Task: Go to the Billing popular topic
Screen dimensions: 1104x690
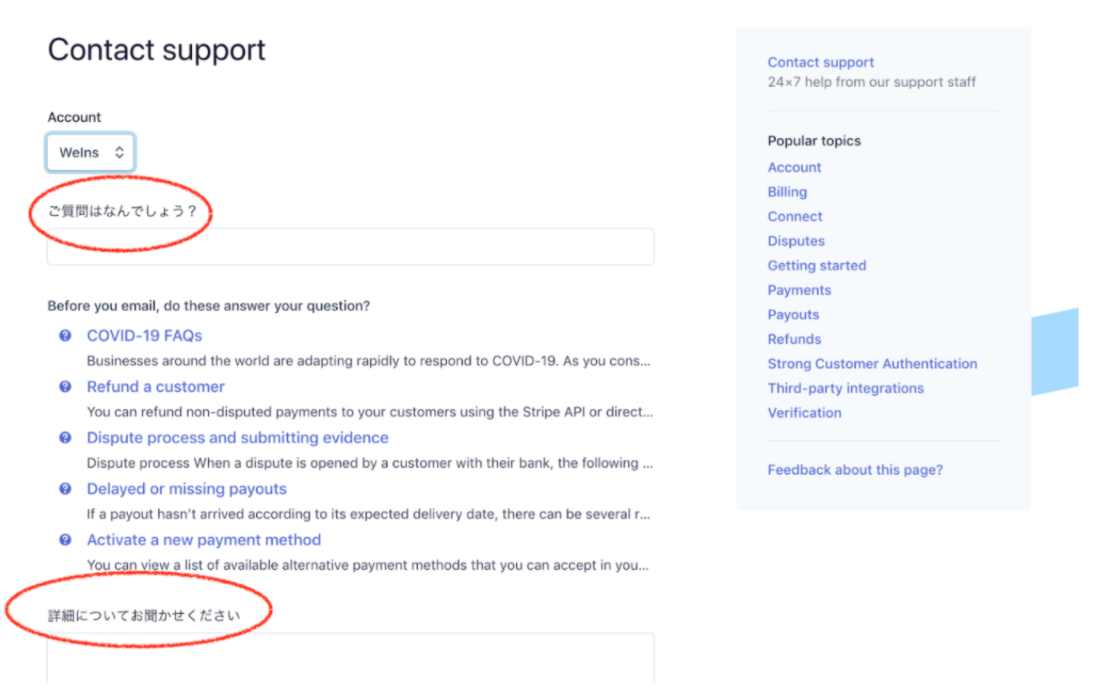Action: pos(787,192)
